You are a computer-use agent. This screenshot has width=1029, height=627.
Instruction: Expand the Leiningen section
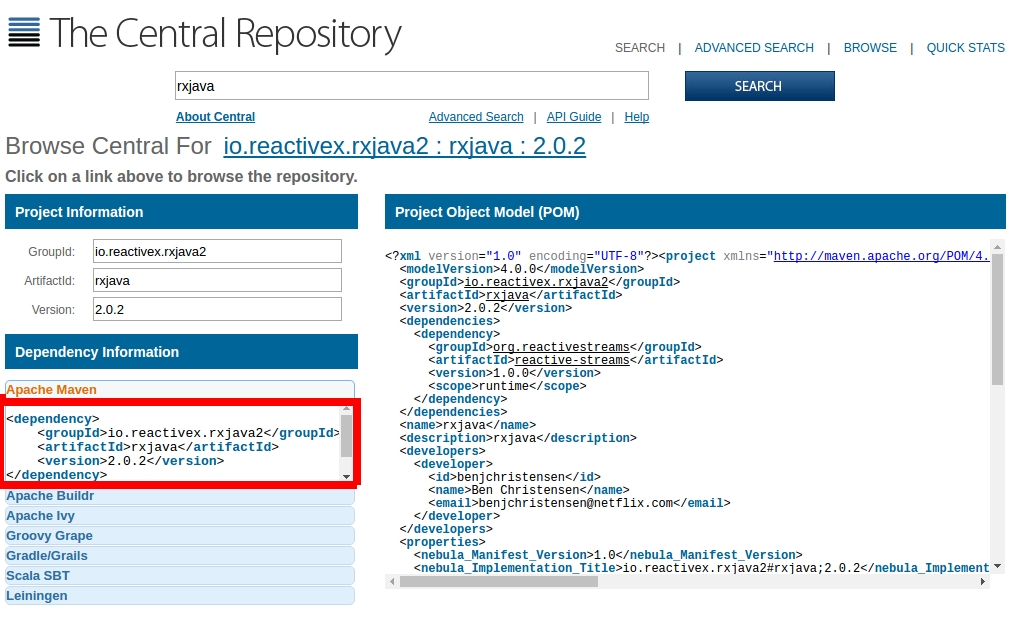tap(180, 595)
